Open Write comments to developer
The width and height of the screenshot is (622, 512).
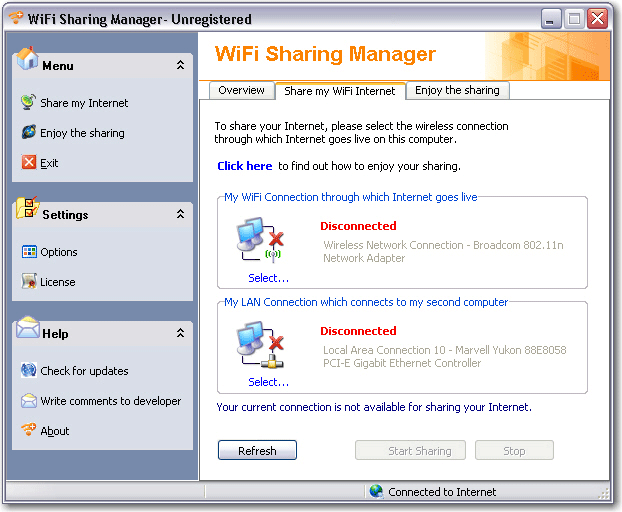111,401
